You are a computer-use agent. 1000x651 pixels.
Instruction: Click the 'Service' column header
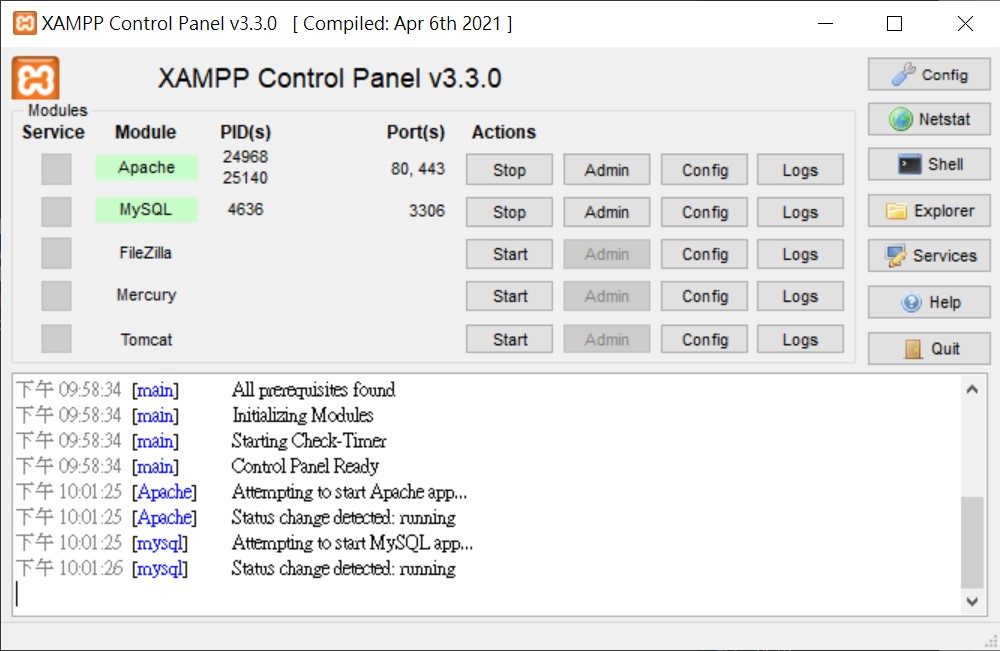[x=53, y=132]
